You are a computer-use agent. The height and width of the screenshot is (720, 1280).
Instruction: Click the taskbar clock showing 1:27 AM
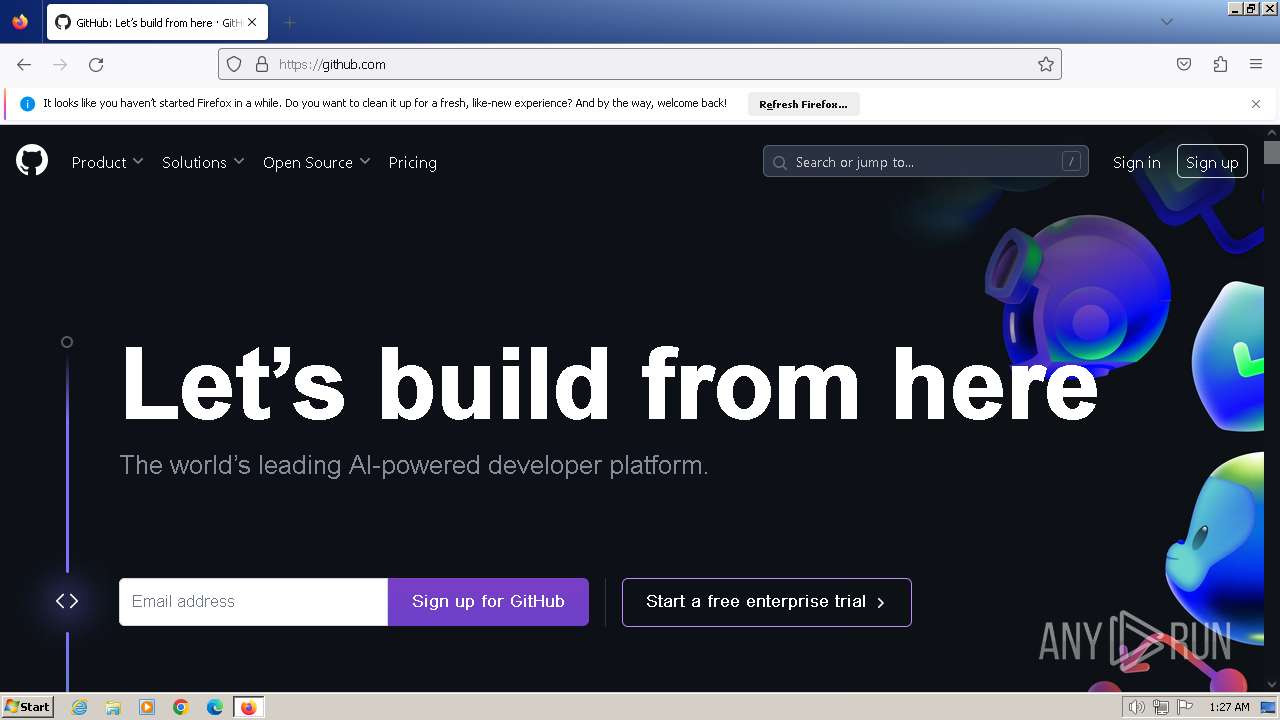pos(1229,707)
